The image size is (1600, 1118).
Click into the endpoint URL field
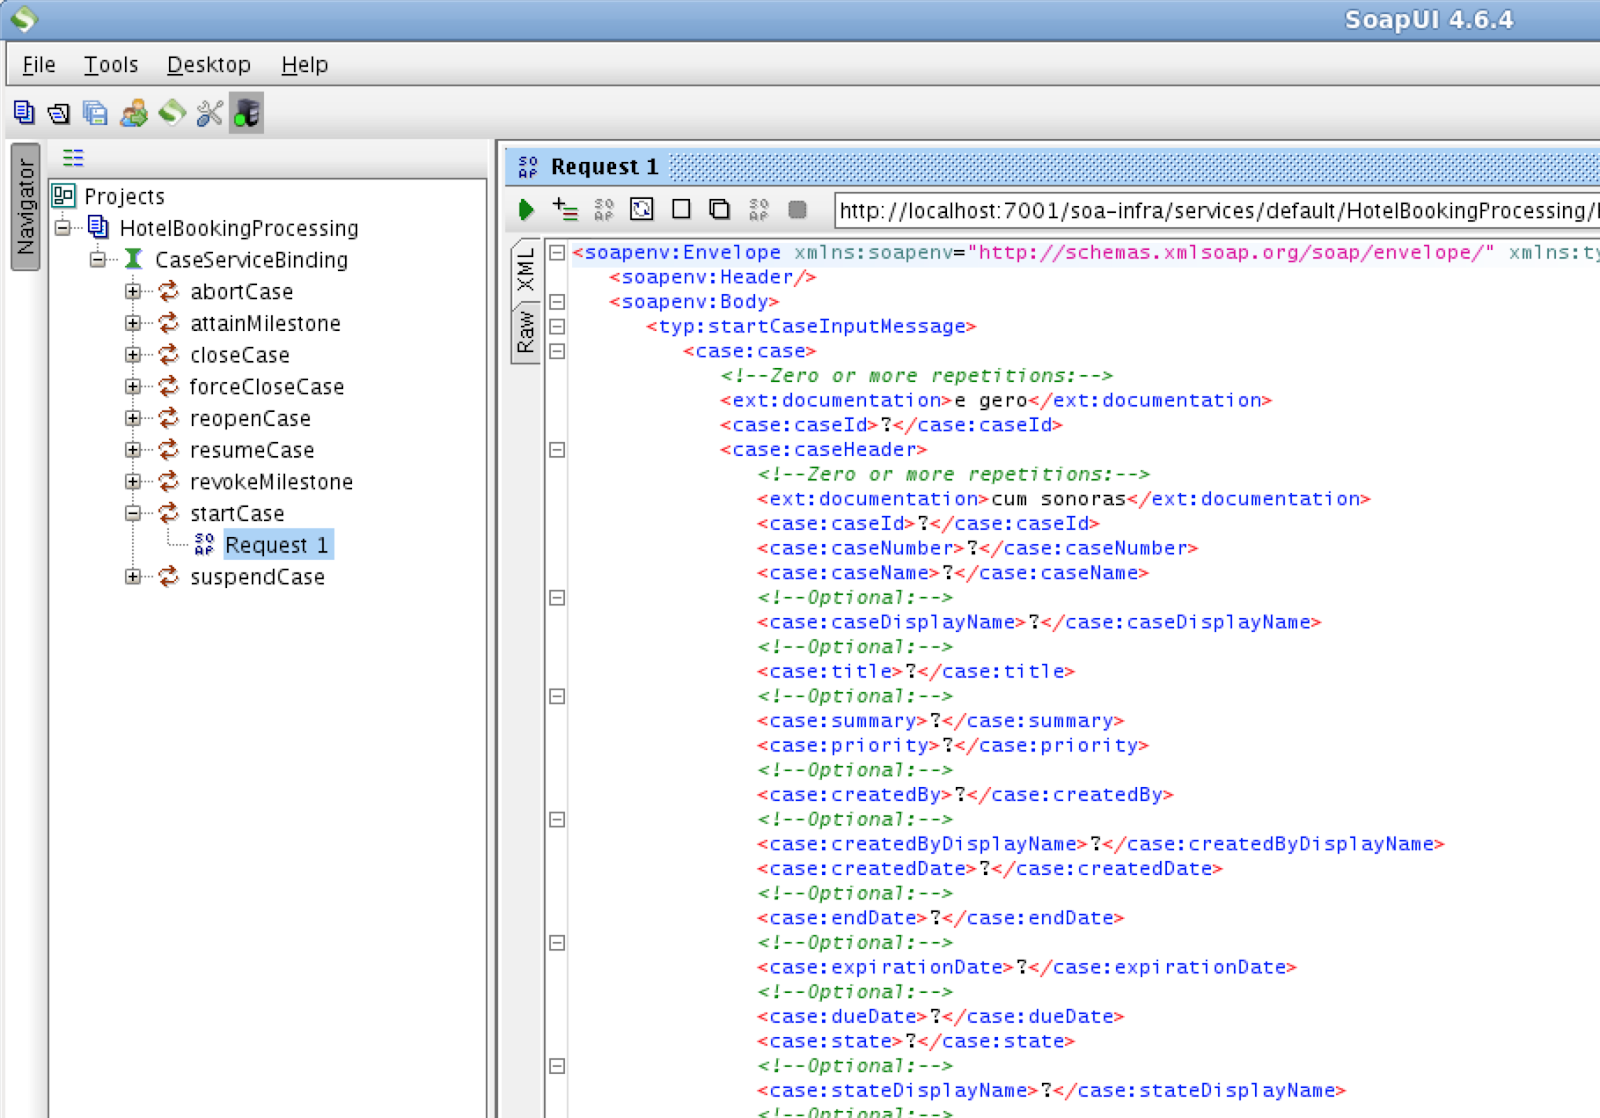[1217, 210]
